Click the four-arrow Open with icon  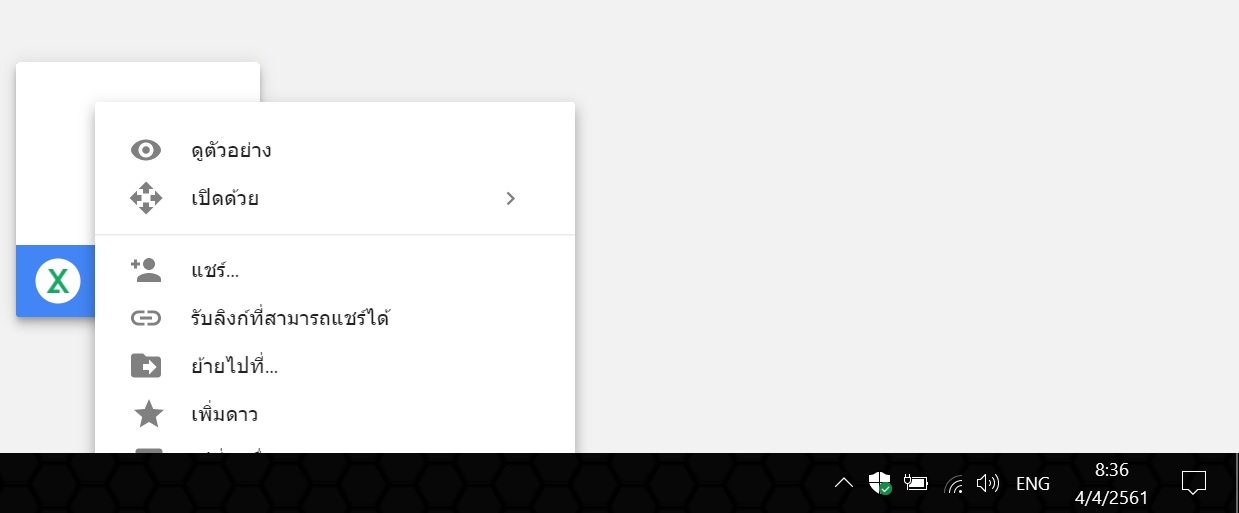(x=146, y=198)
